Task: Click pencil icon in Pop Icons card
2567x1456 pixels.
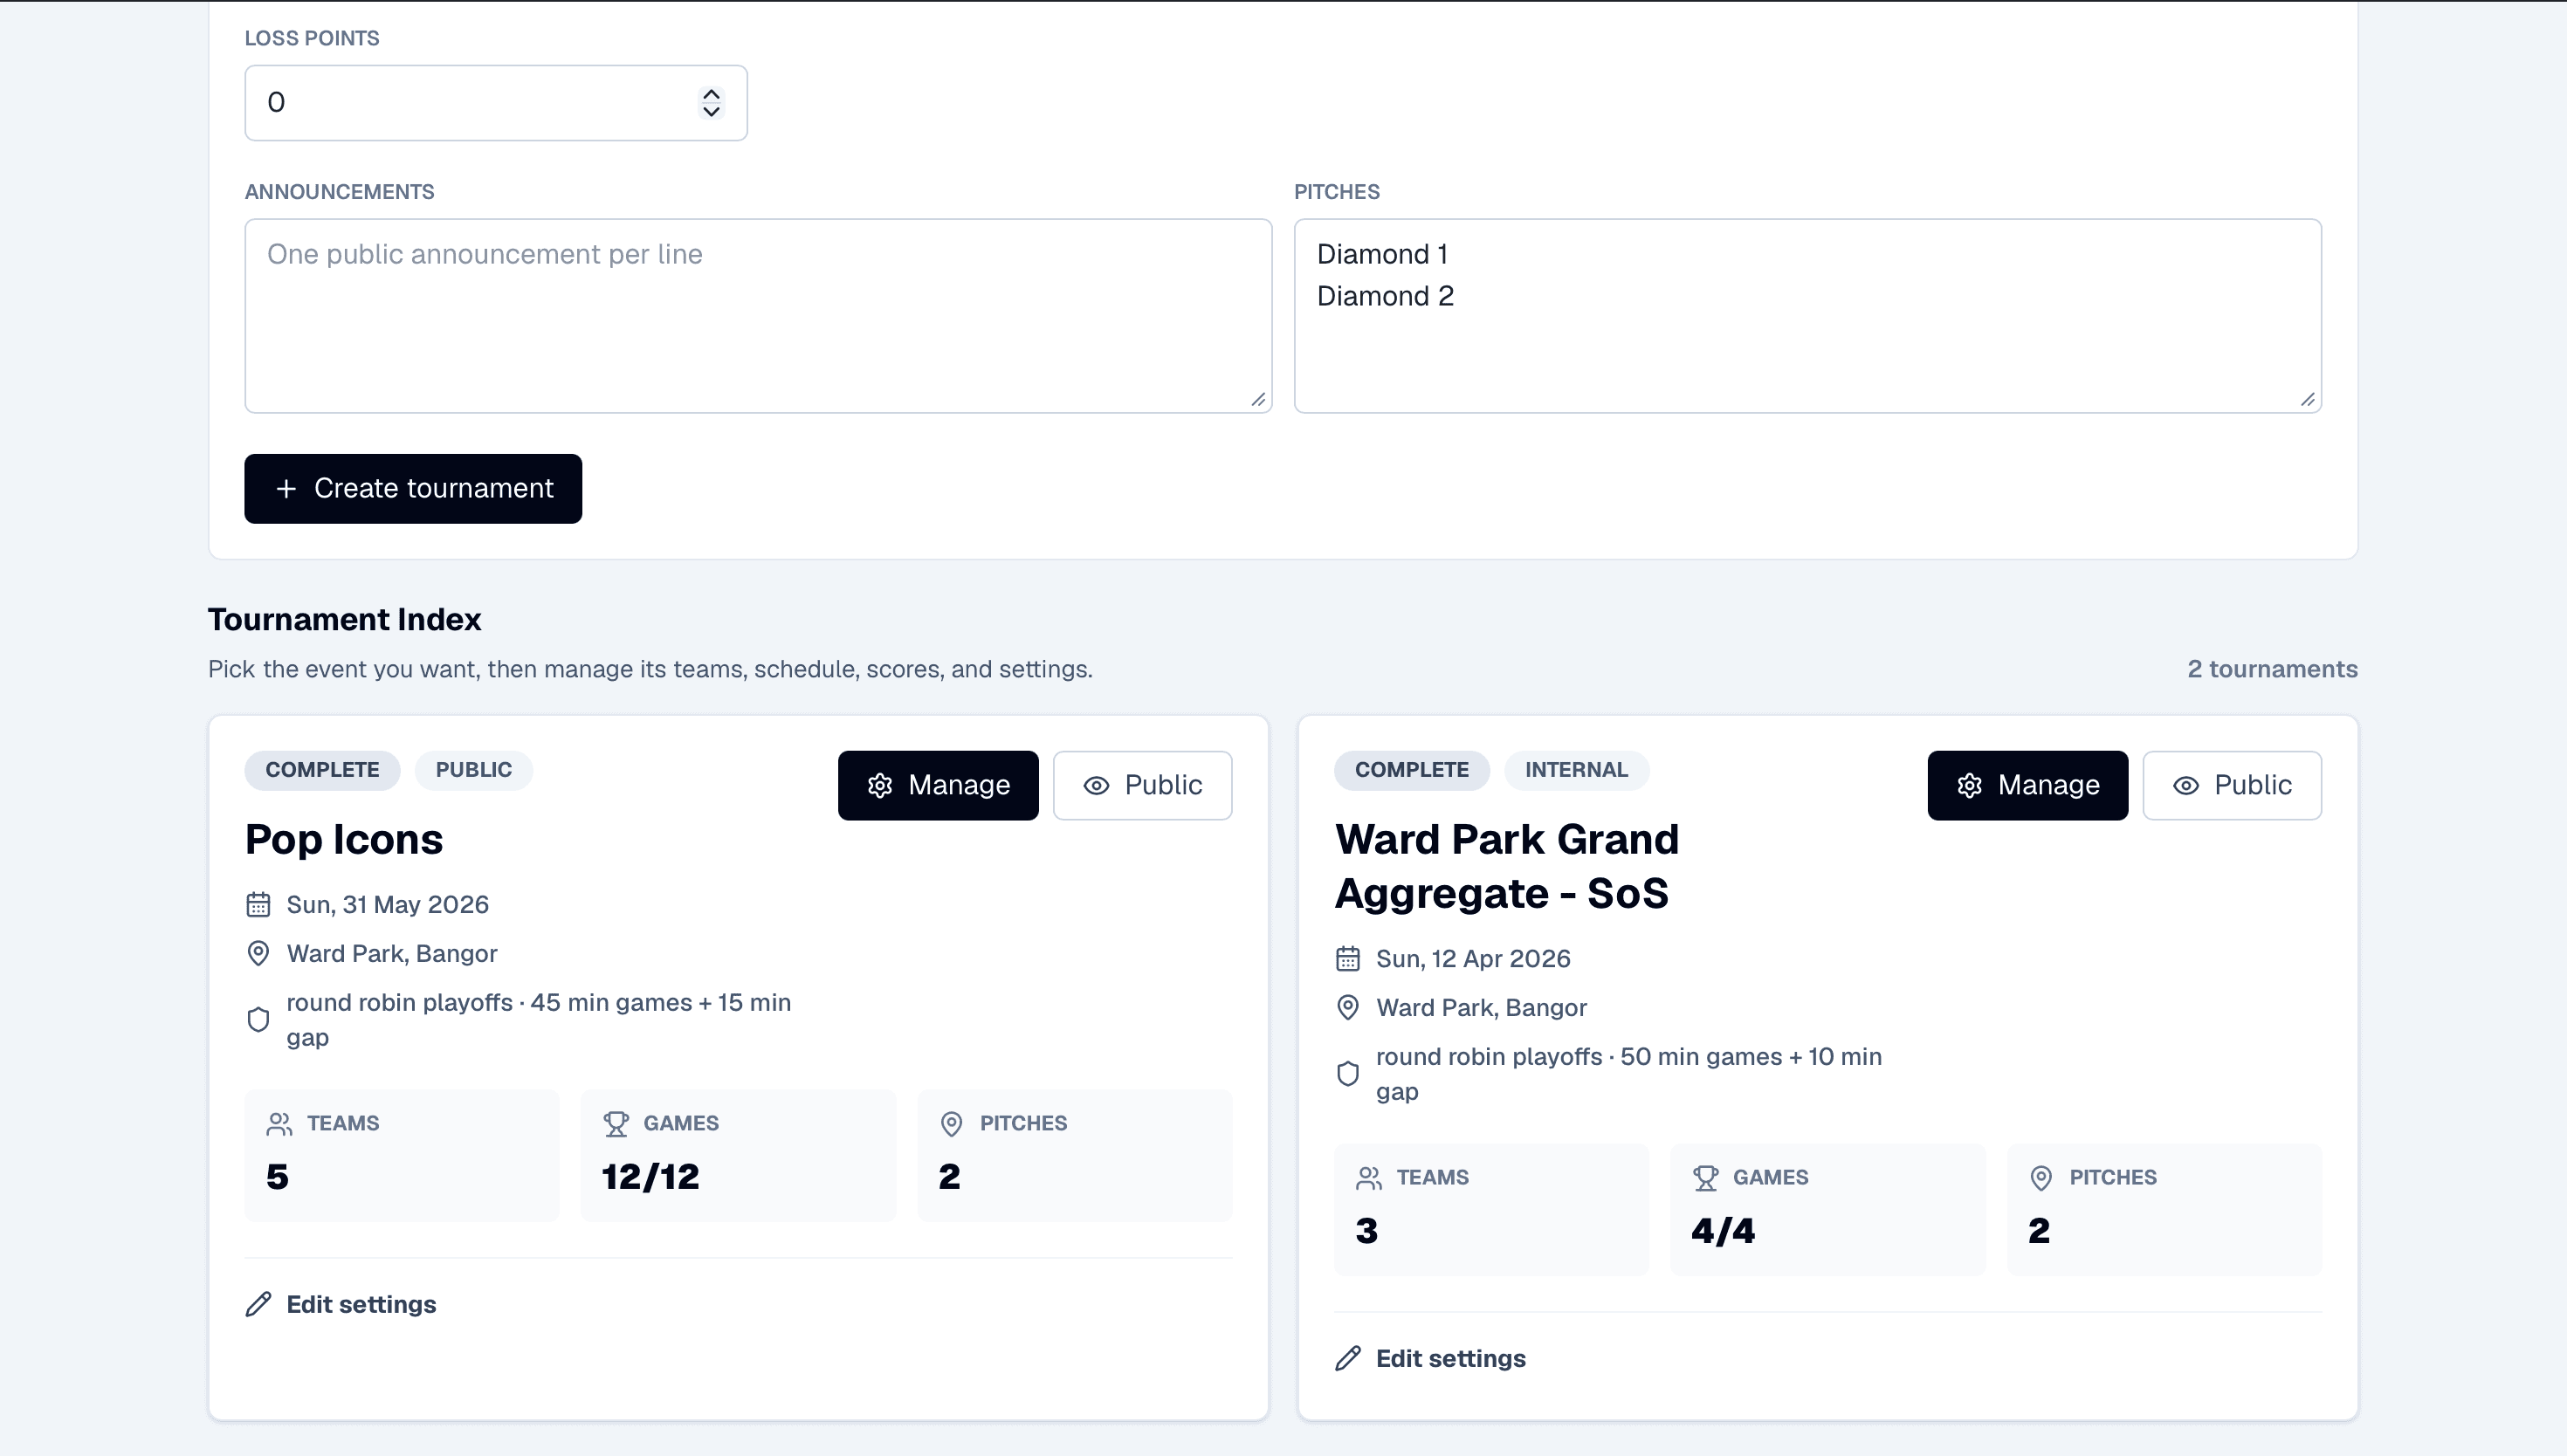Action: (258, 1304)
